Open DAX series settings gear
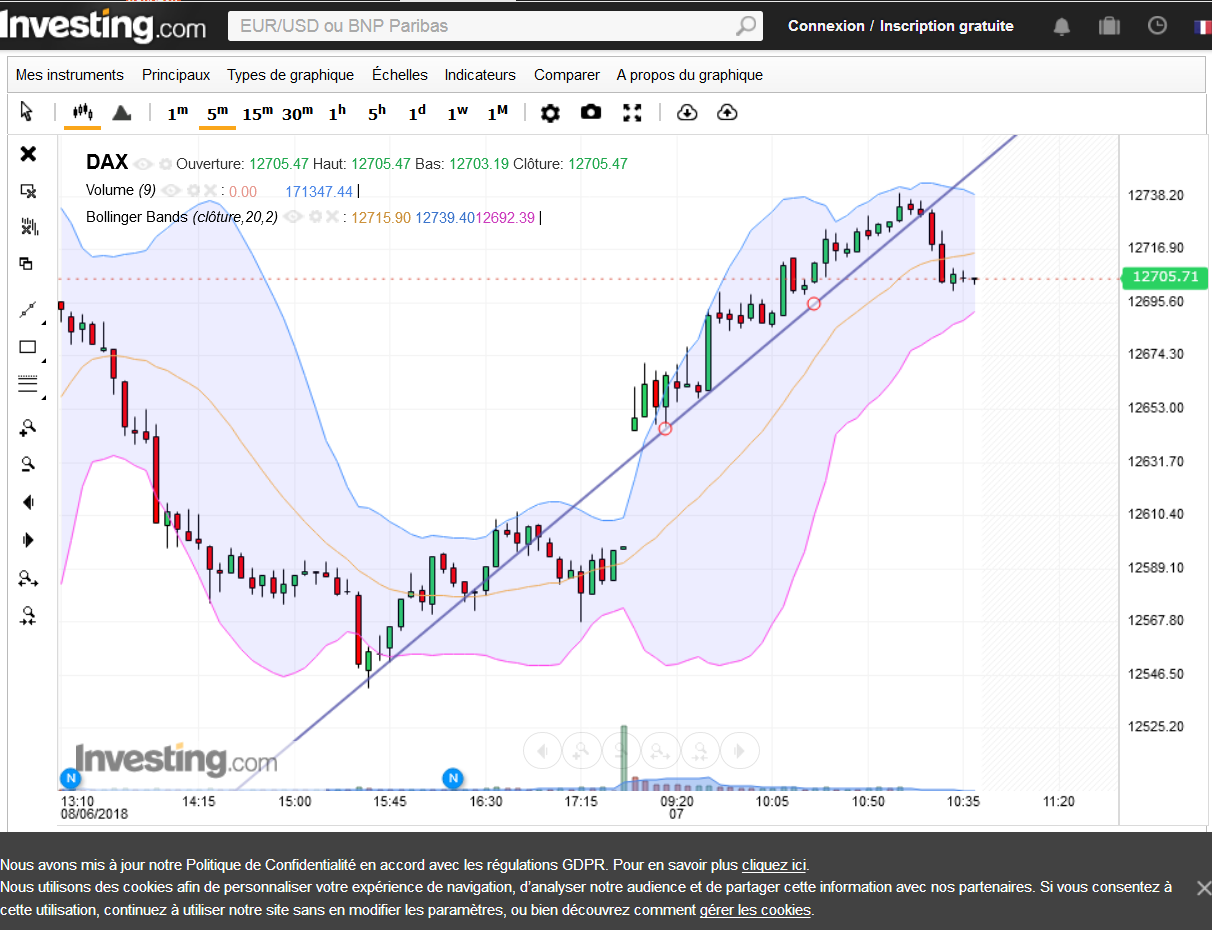The height and width of the screenshot is (930, 1212). pos(165,163)
